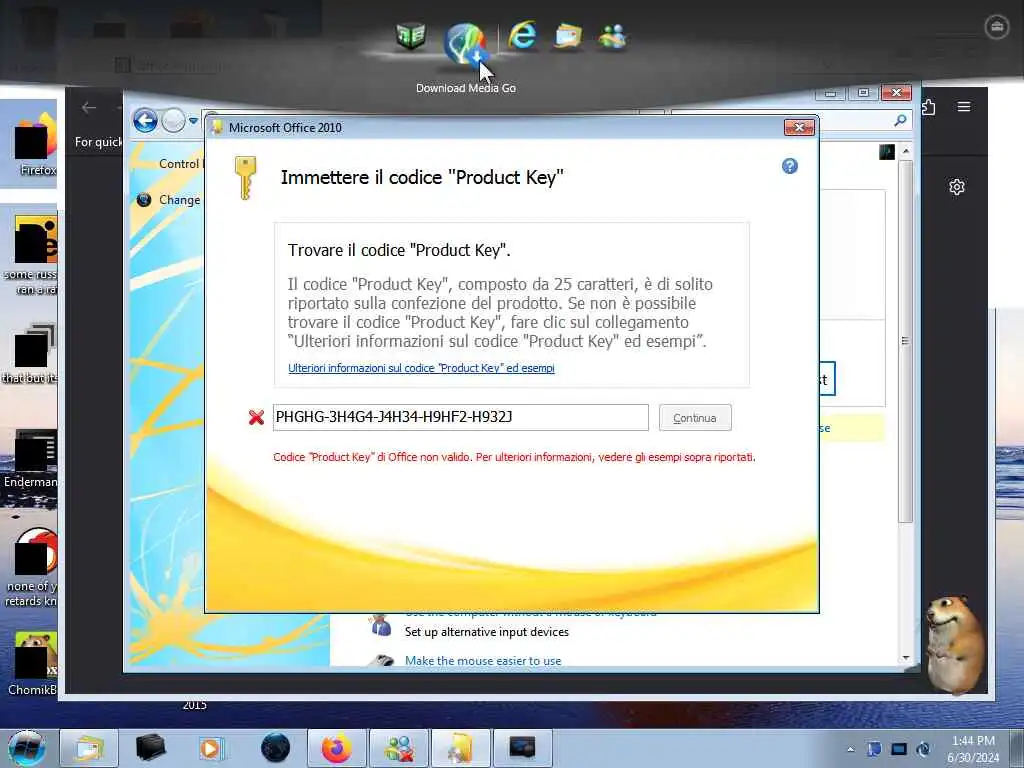The image size is (1024, 768).
Task: Close the Control Panel window
Action: (x=897, y=93)
